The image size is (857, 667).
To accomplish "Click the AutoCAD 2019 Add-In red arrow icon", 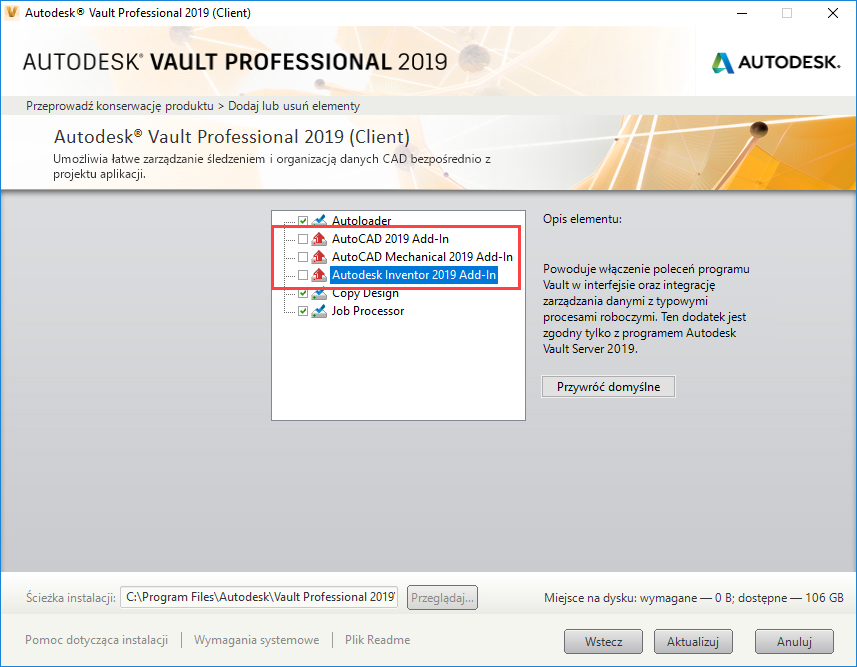I will point(319,239).
